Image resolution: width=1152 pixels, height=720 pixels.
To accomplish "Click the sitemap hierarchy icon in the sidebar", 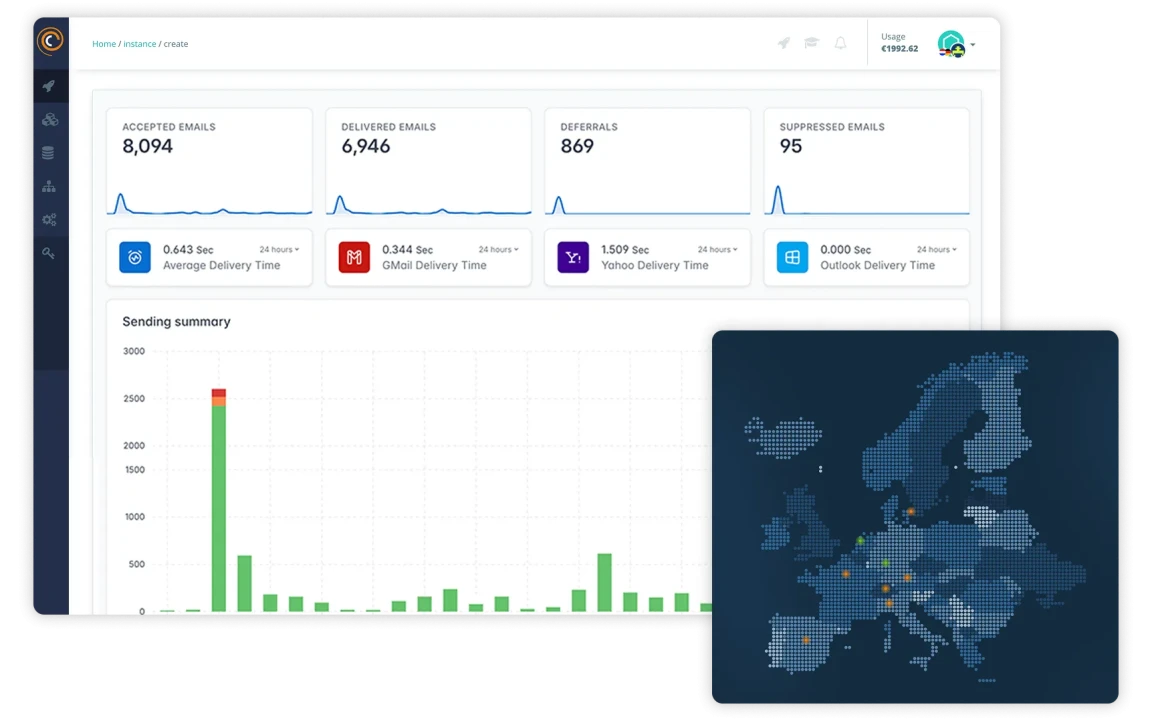I will pyautogui.click(x=50, y=186).
